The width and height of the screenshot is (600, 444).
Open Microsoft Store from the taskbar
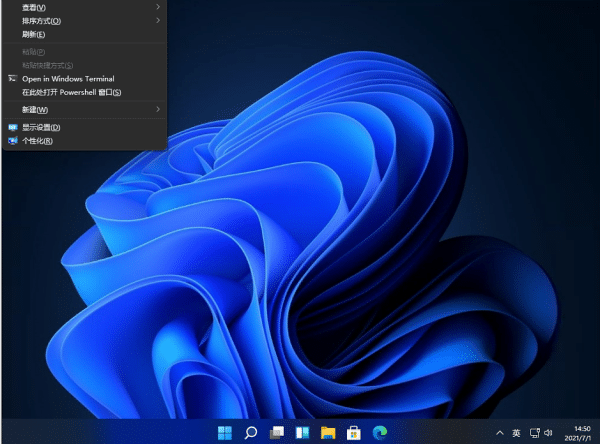click(353, 432)
